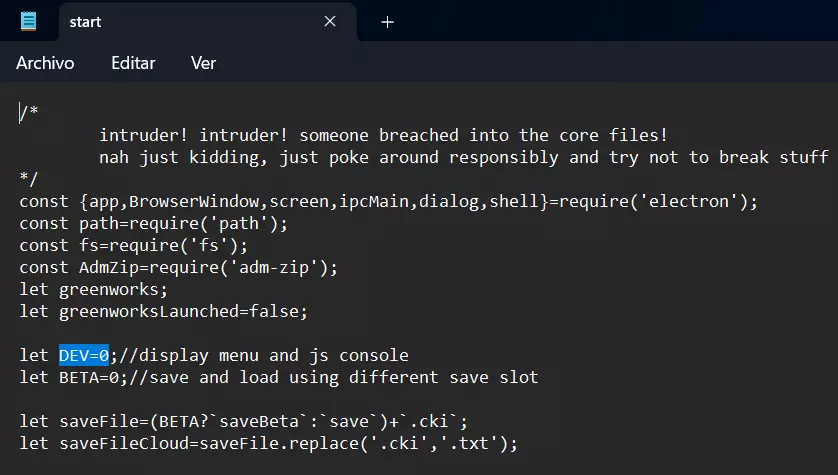
Task: Click the Notepad app icon
Action: pos(28,22)
